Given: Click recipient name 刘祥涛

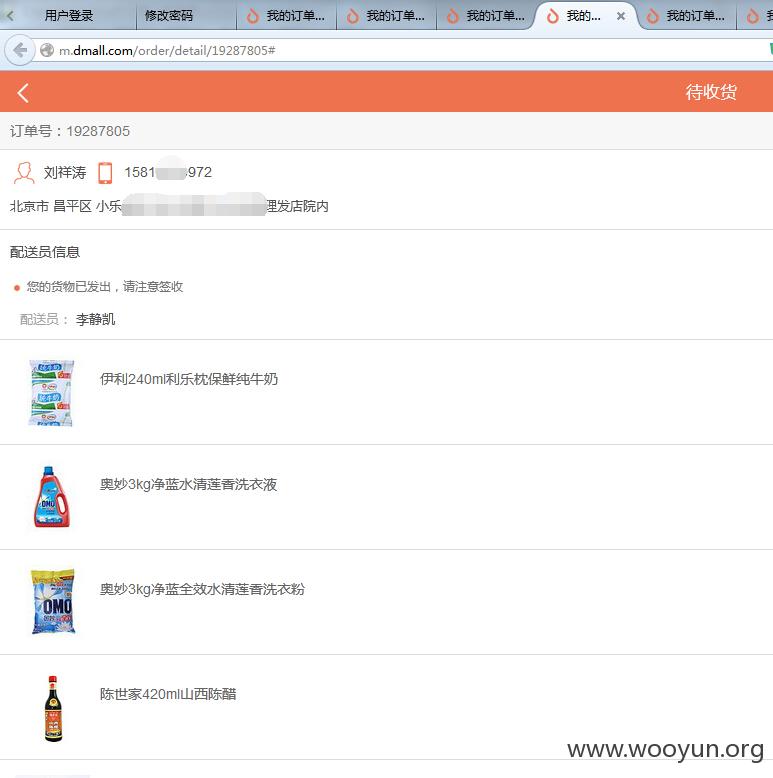Looking at the screenshot, I should pos(65,172).
